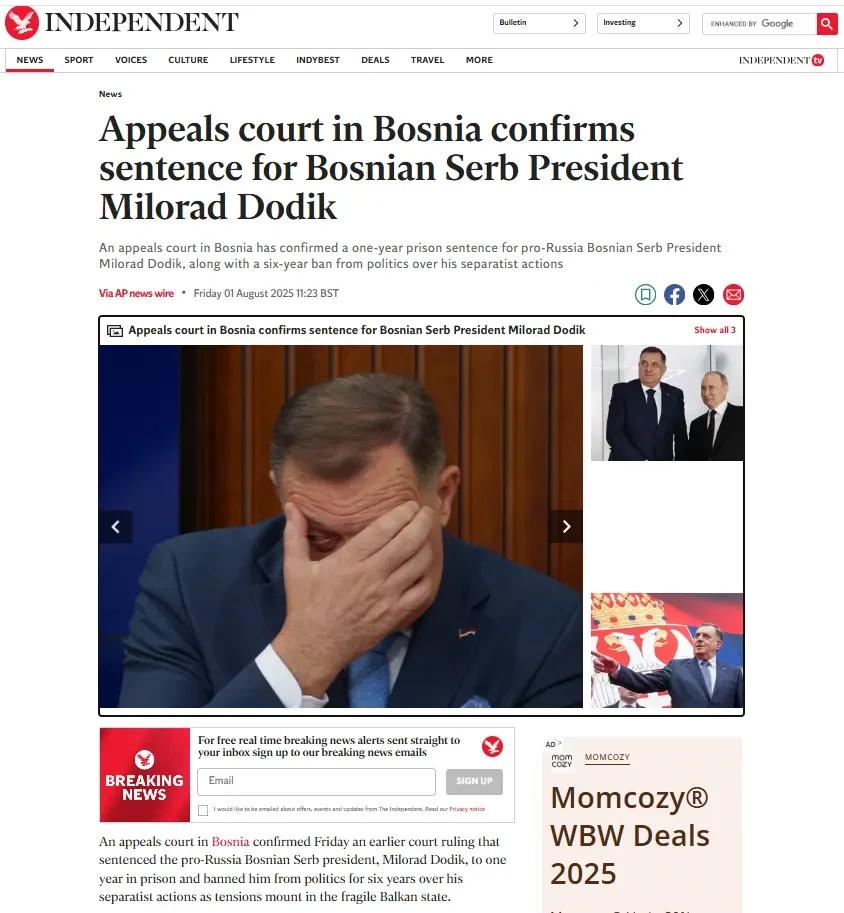This screenshot has width=844, height=913.
Task: Tick the offers and updates email checkbox
Action: click(203, 810)
